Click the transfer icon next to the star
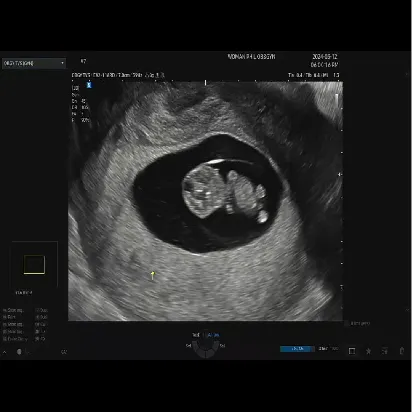Screen dimensions: 412x412 385,351
